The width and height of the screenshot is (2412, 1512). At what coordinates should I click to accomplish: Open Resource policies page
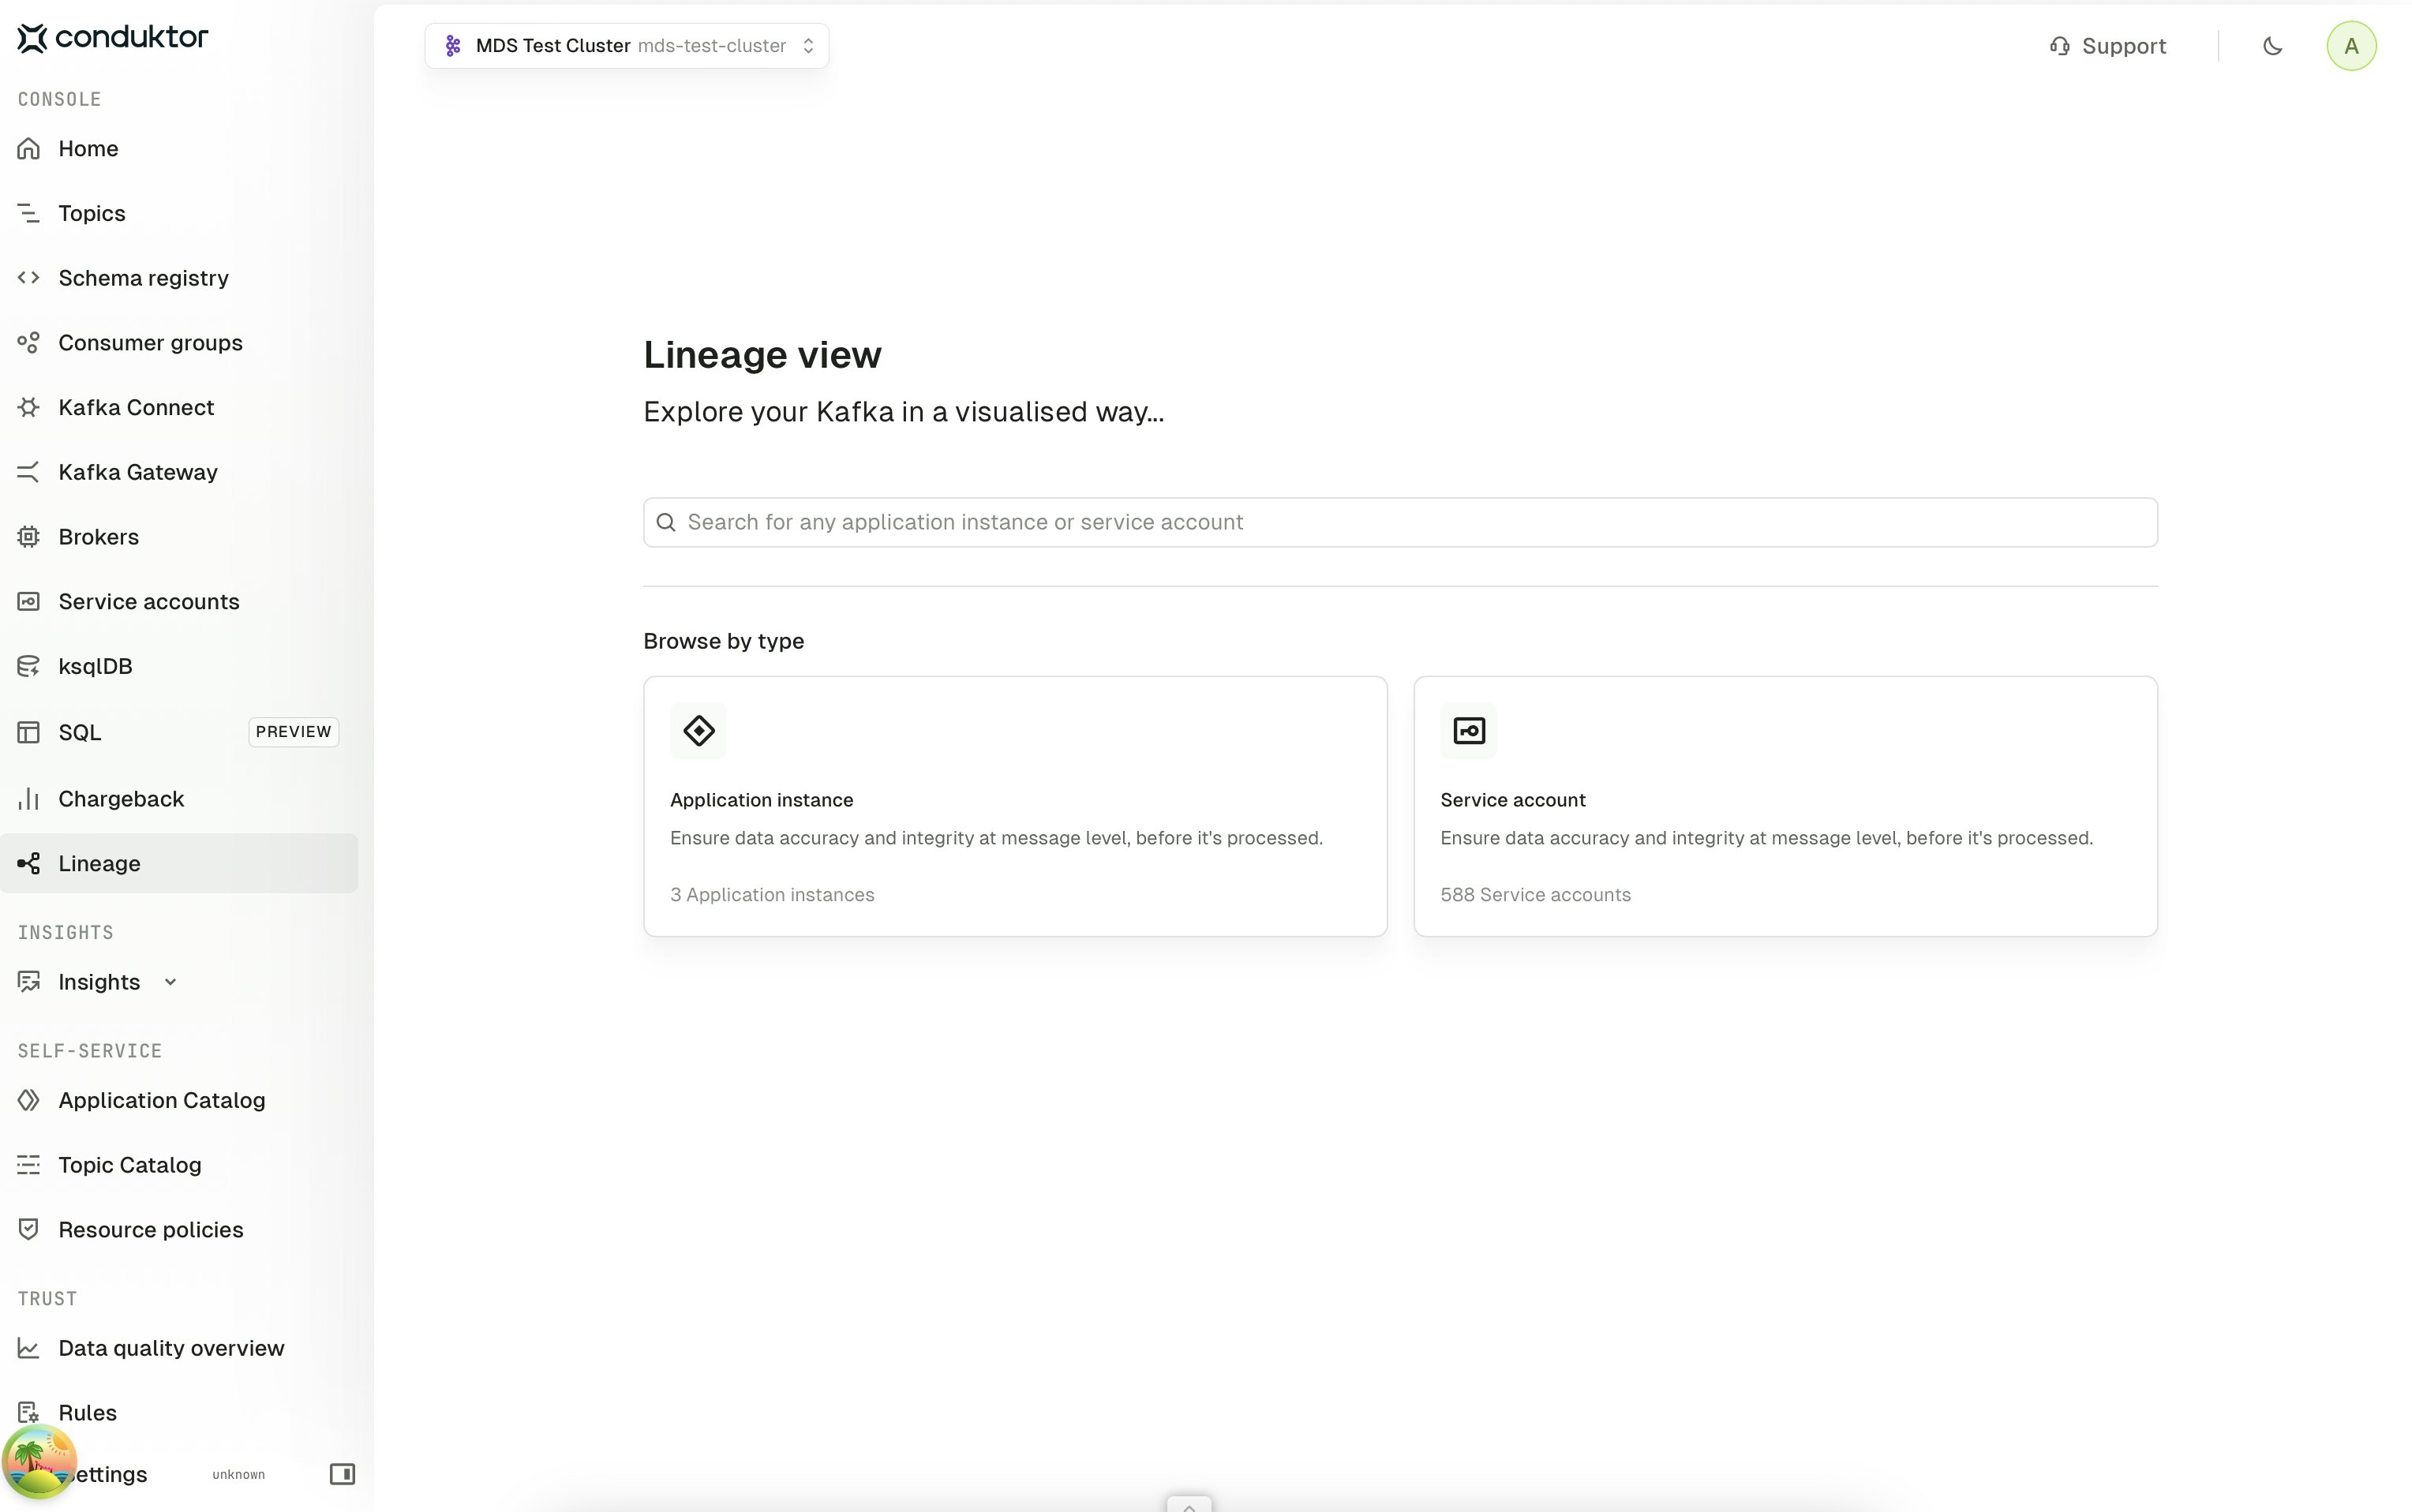179,1229
